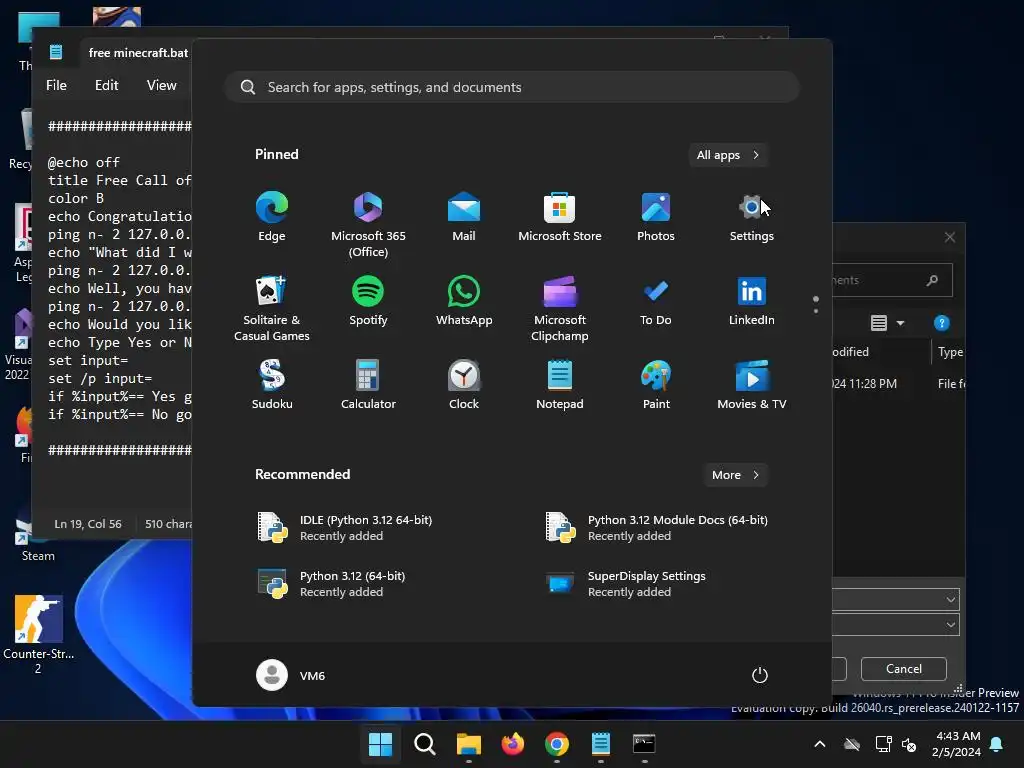Viewport: 1024px width, 768px height.
Task: Launch Solitaire & Casual Games
Action: 272,309
